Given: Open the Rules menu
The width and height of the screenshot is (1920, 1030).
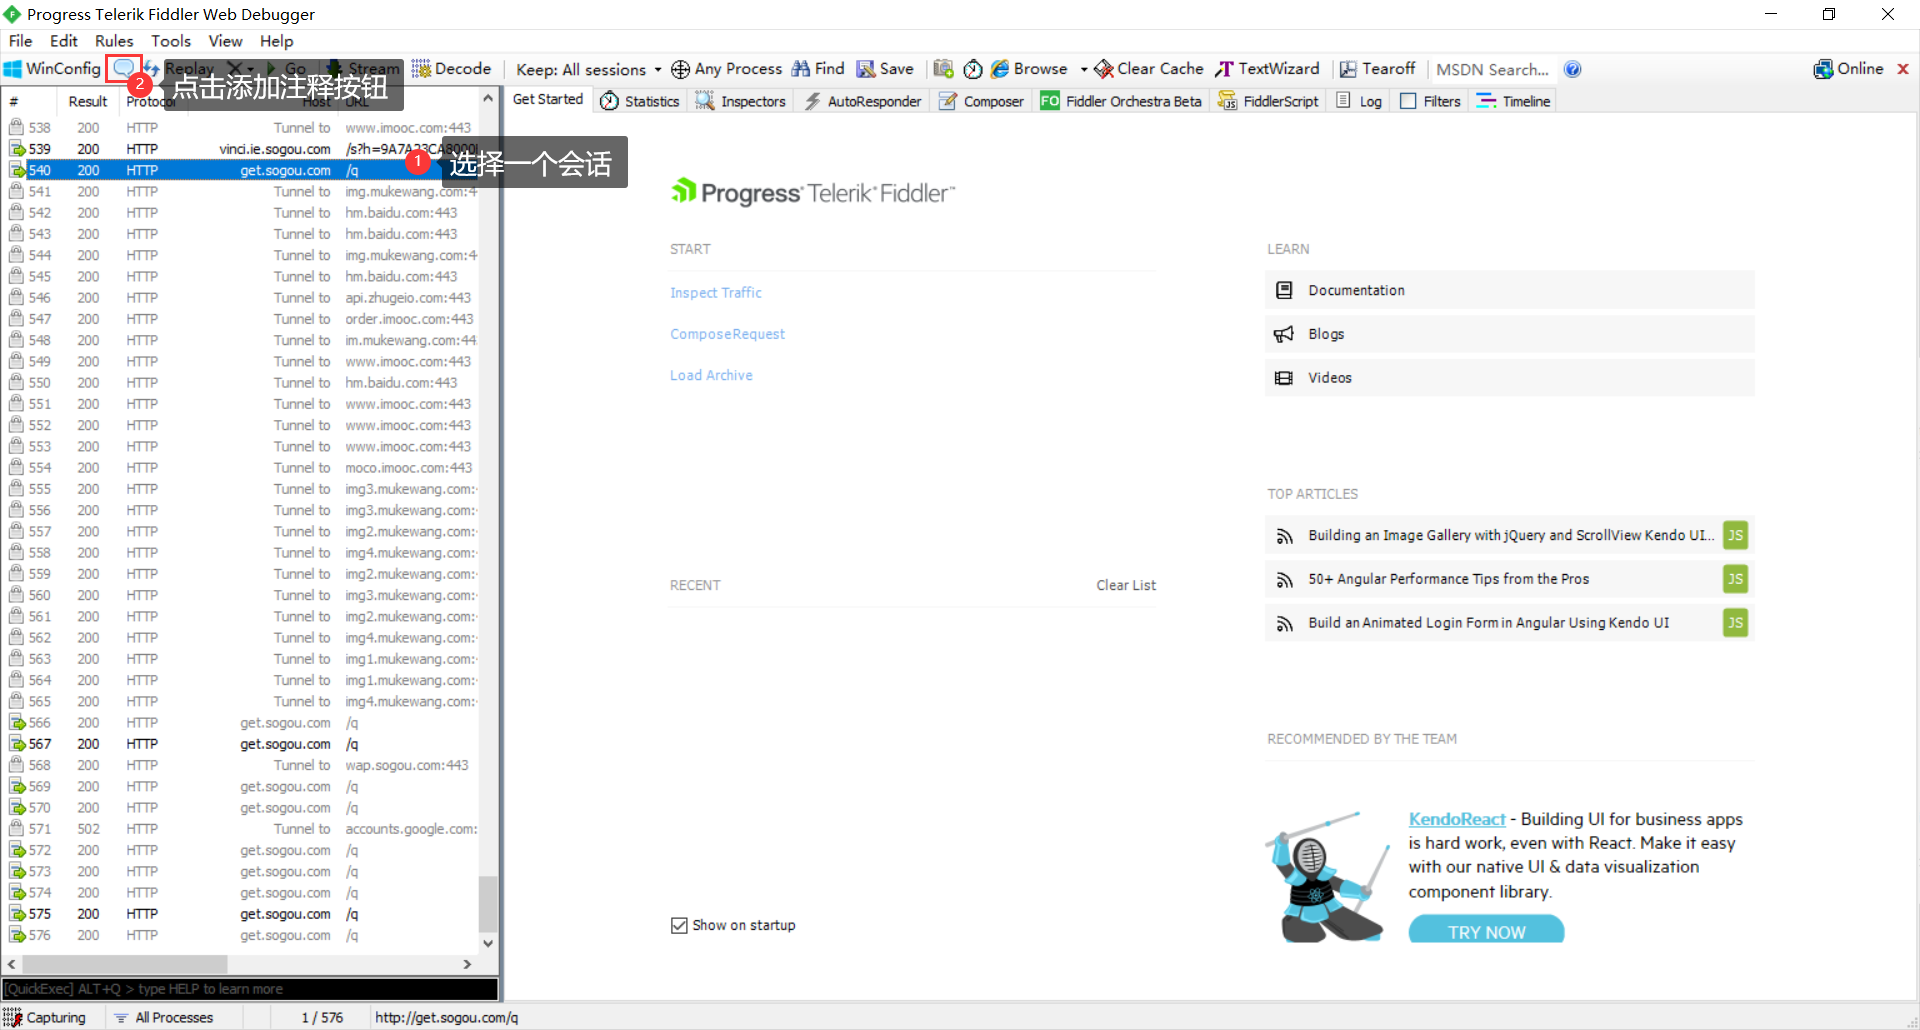Looking at the screenshot, I should (x=114, y=41).
